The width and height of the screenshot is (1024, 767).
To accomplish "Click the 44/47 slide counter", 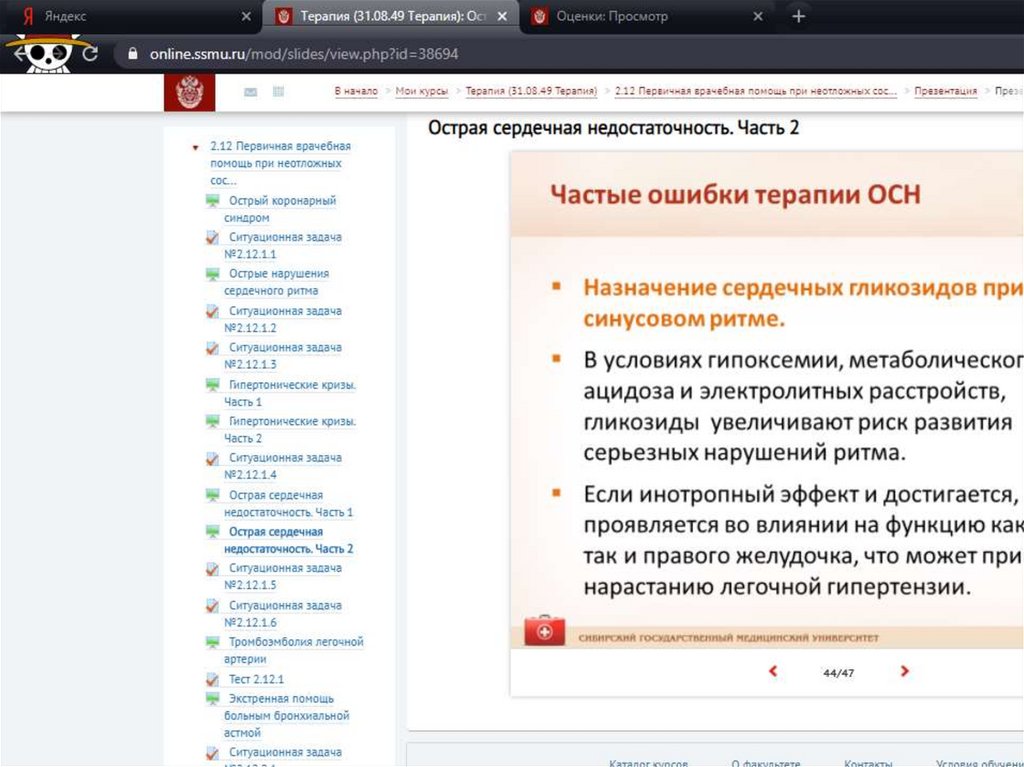I will click(839, 672).
